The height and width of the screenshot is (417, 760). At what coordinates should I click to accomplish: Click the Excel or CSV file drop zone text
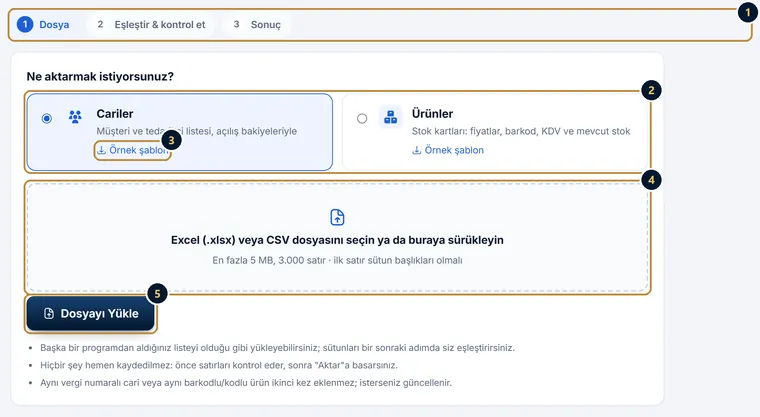[337, 240]
